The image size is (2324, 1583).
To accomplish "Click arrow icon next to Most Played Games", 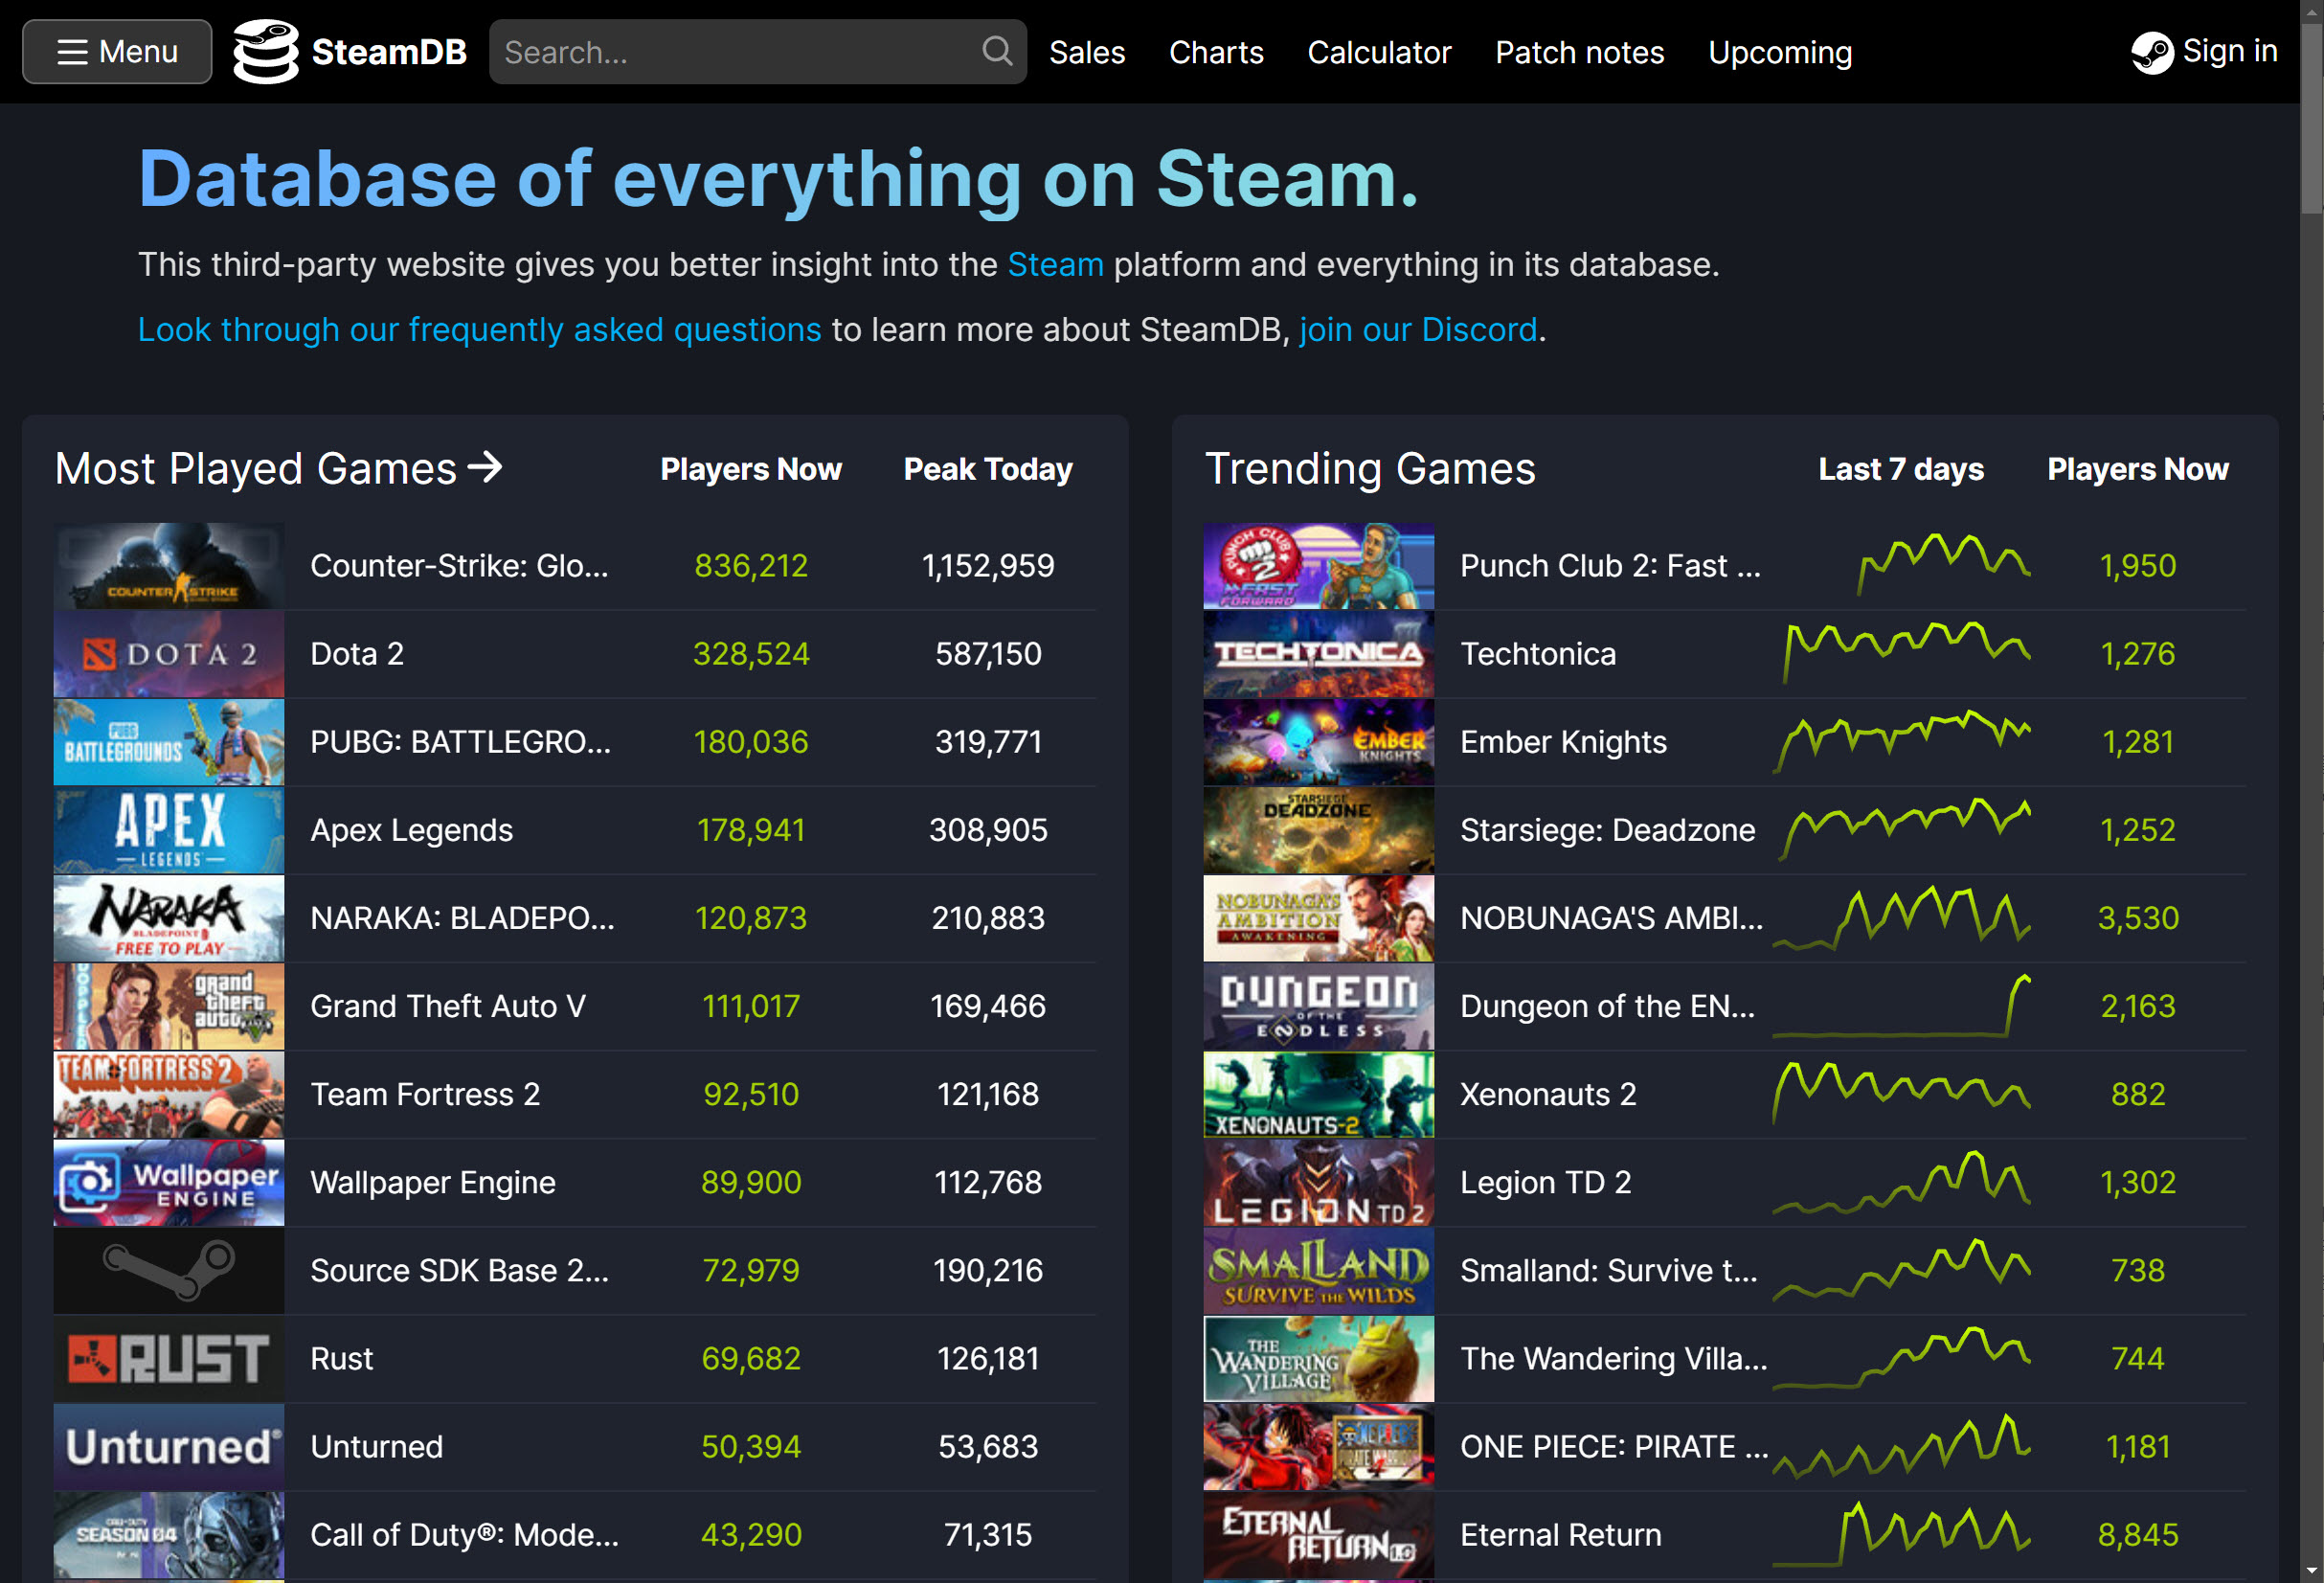I will pos(486,467).
